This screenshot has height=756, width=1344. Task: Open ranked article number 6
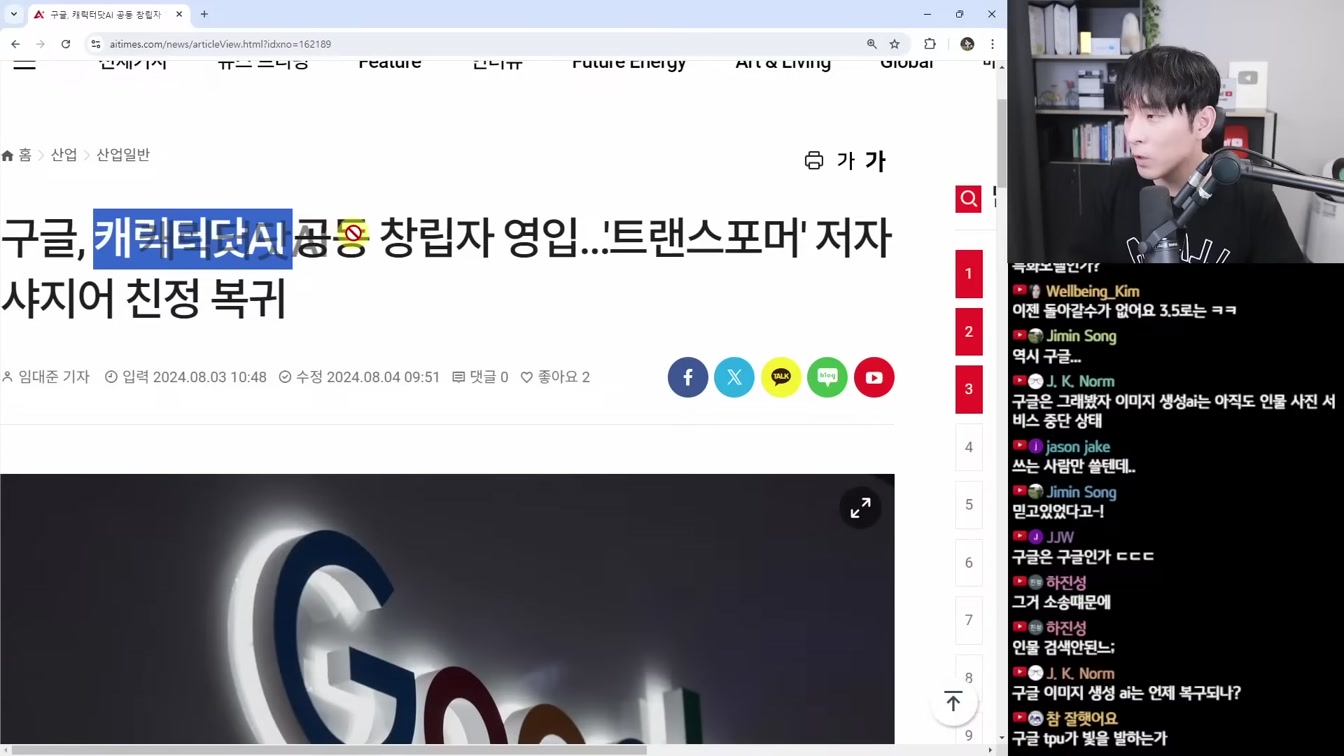point(968,563)
